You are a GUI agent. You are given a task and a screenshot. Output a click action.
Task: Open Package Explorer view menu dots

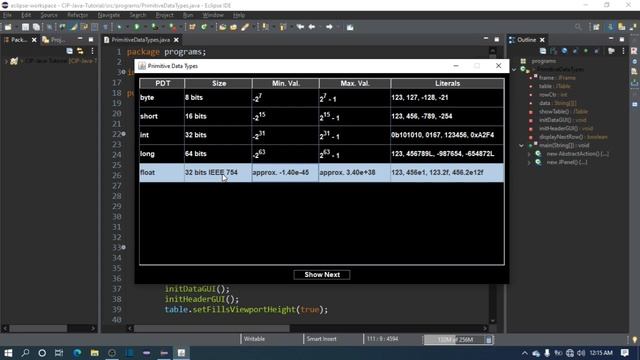click(x=93, y=51)
